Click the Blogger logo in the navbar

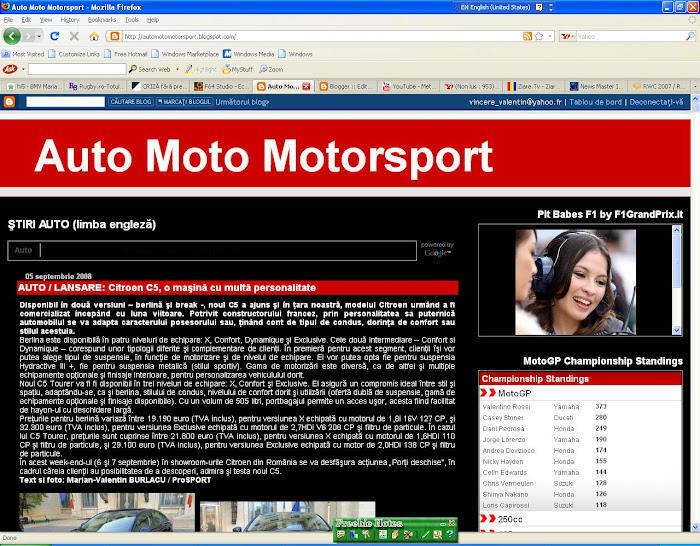coord(9,102)
